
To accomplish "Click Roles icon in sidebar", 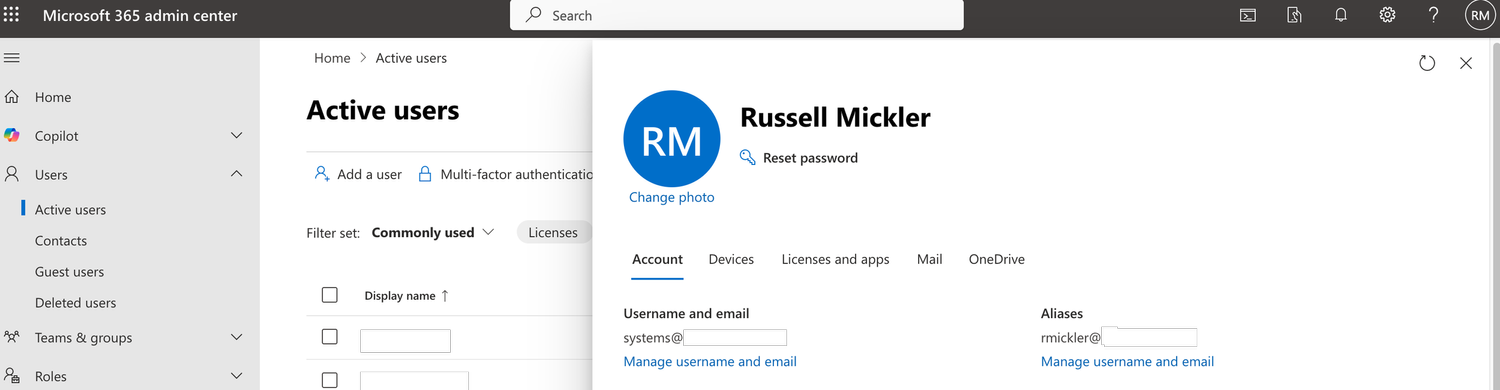I will pyautogui.click(x=12, y=376).
